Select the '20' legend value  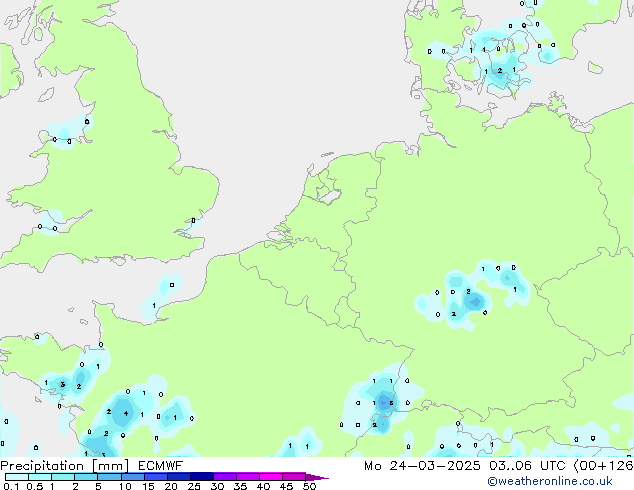point(171,486)
